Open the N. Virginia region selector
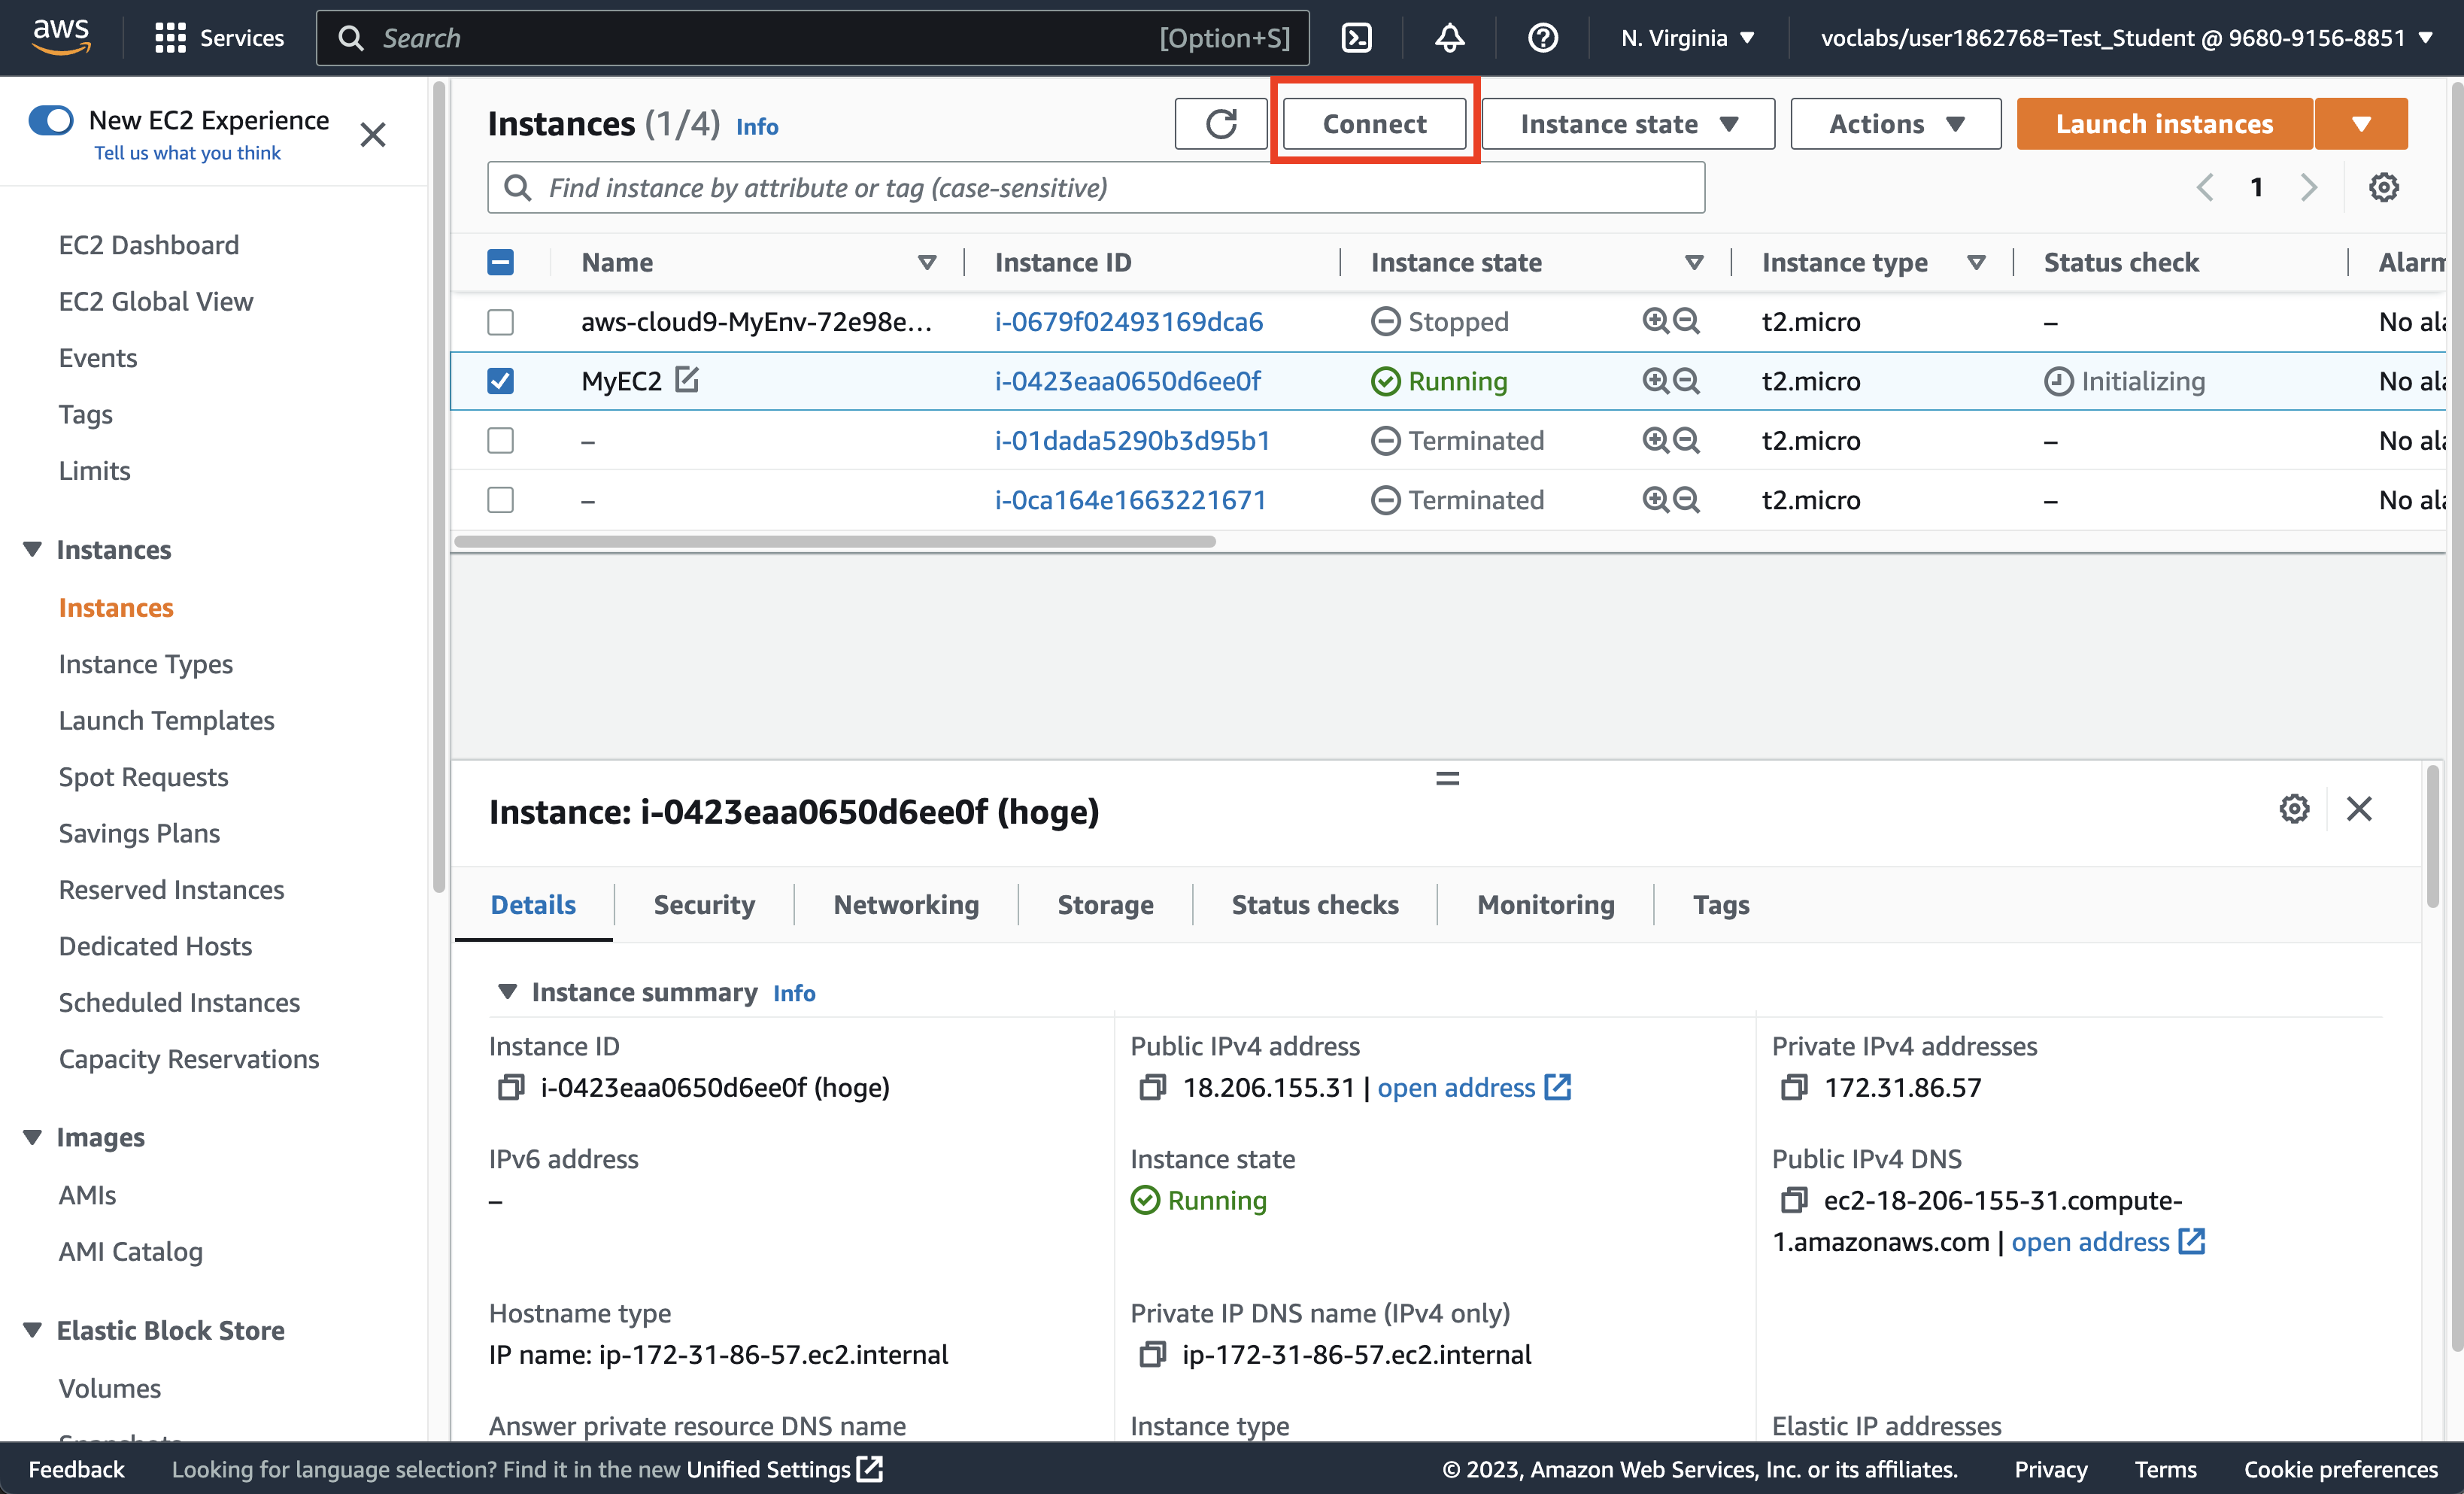 pyautogui.click(x=1687, y=38)
